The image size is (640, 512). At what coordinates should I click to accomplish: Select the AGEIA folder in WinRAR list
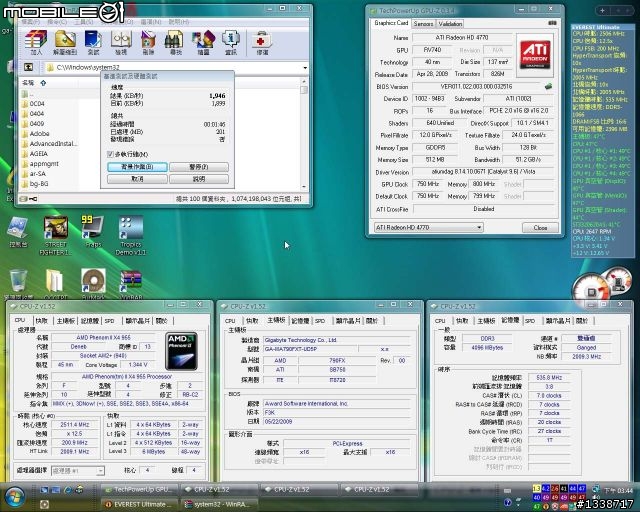38,154
